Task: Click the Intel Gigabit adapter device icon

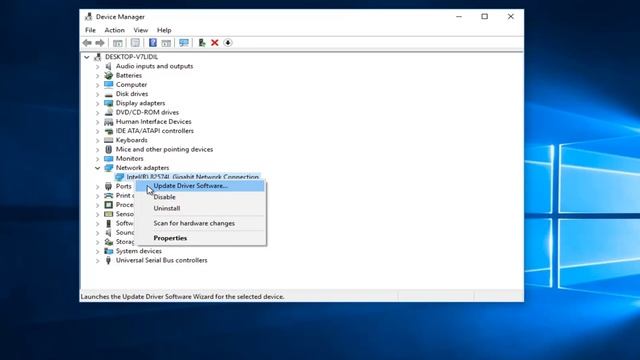Action: point(119,177)
